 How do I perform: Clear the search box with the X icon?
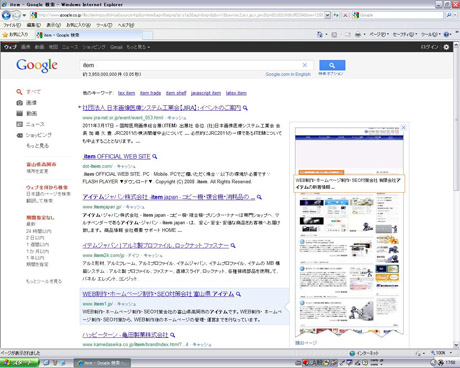click(x=305, y=65)
